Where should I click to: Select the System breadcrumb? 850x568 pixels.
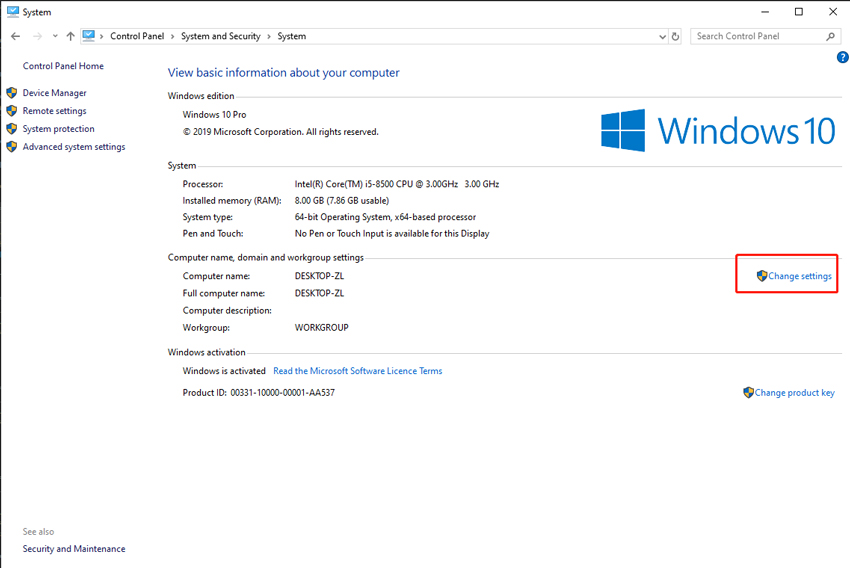[x=292, y=36]
